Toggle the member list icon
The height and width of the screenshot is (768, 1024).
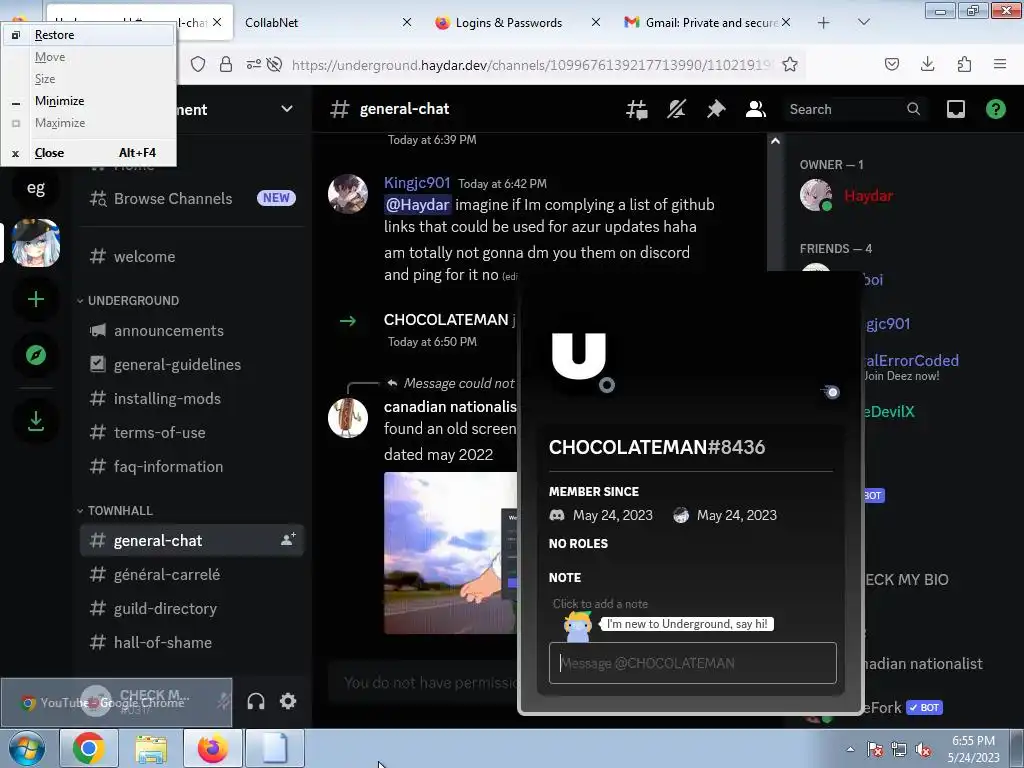[756, 109]
